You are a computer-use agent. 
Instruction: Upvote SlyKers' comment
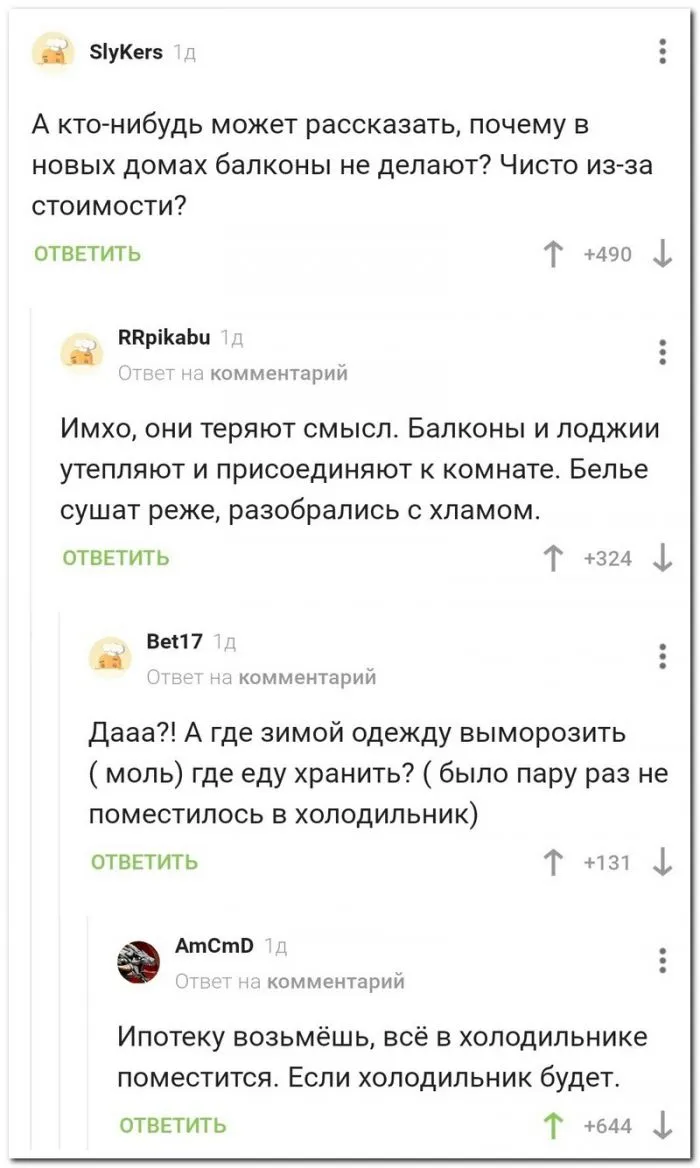pos(552,254)
